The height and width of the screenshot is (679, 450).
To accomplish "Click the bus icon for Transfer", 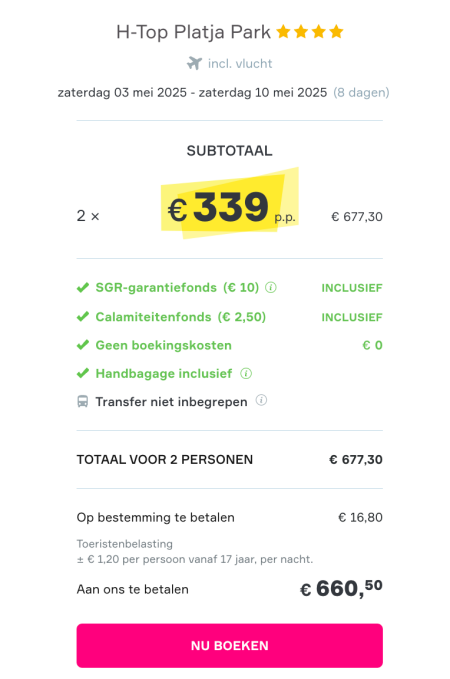I will [83, 402].
